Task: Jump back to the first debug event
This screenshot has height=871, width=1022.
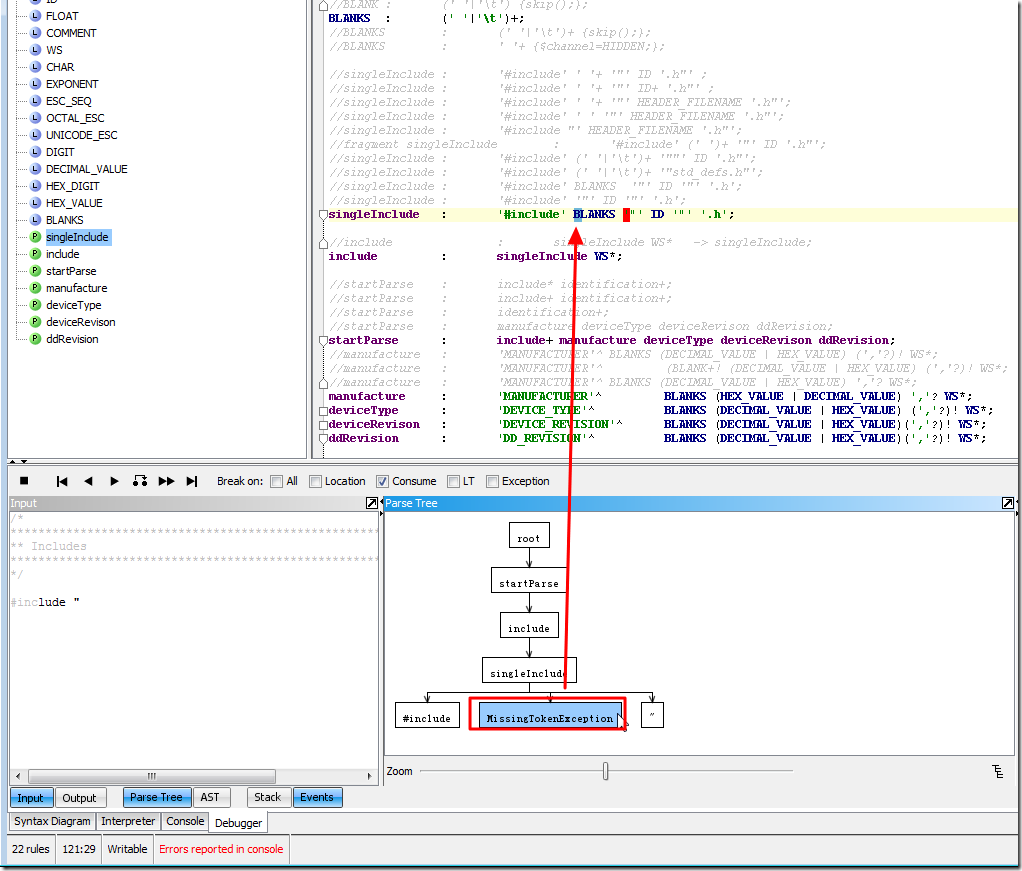Action: coord(62,481)
